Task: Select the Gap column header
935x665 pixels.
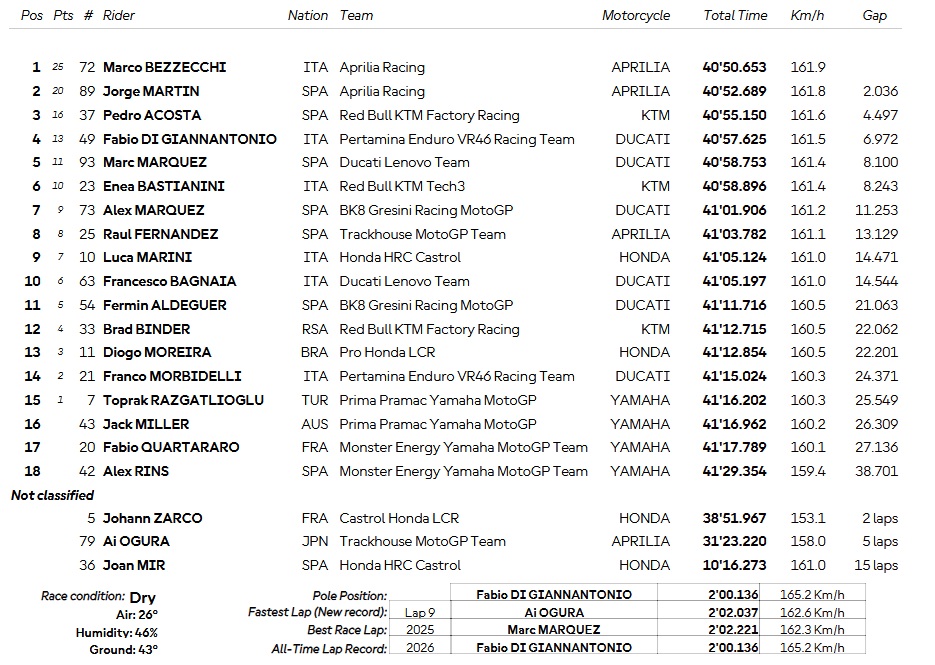Action: [874, 16]
